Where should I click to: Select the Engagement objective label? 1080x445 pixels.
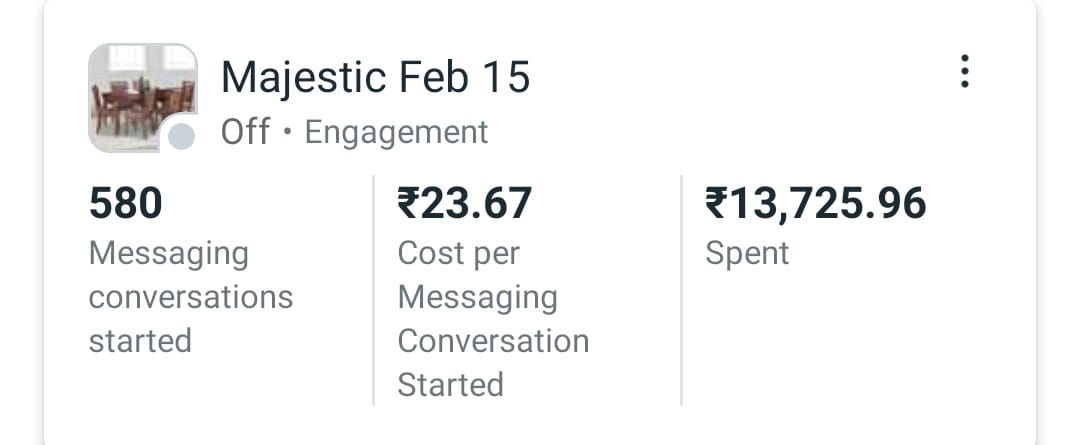(396, 132)
